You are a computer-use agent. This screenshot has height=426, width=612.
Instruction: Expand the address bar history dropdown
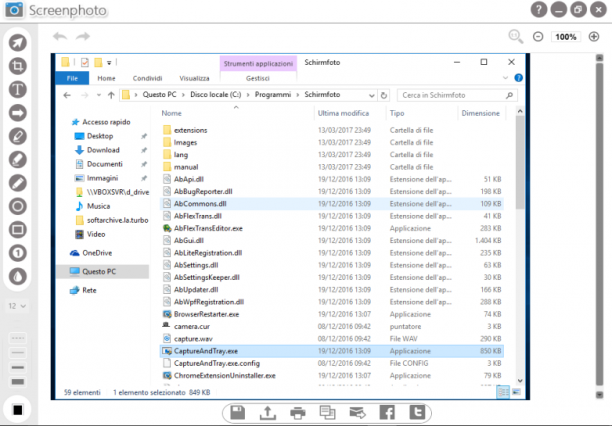click(371, 95)
